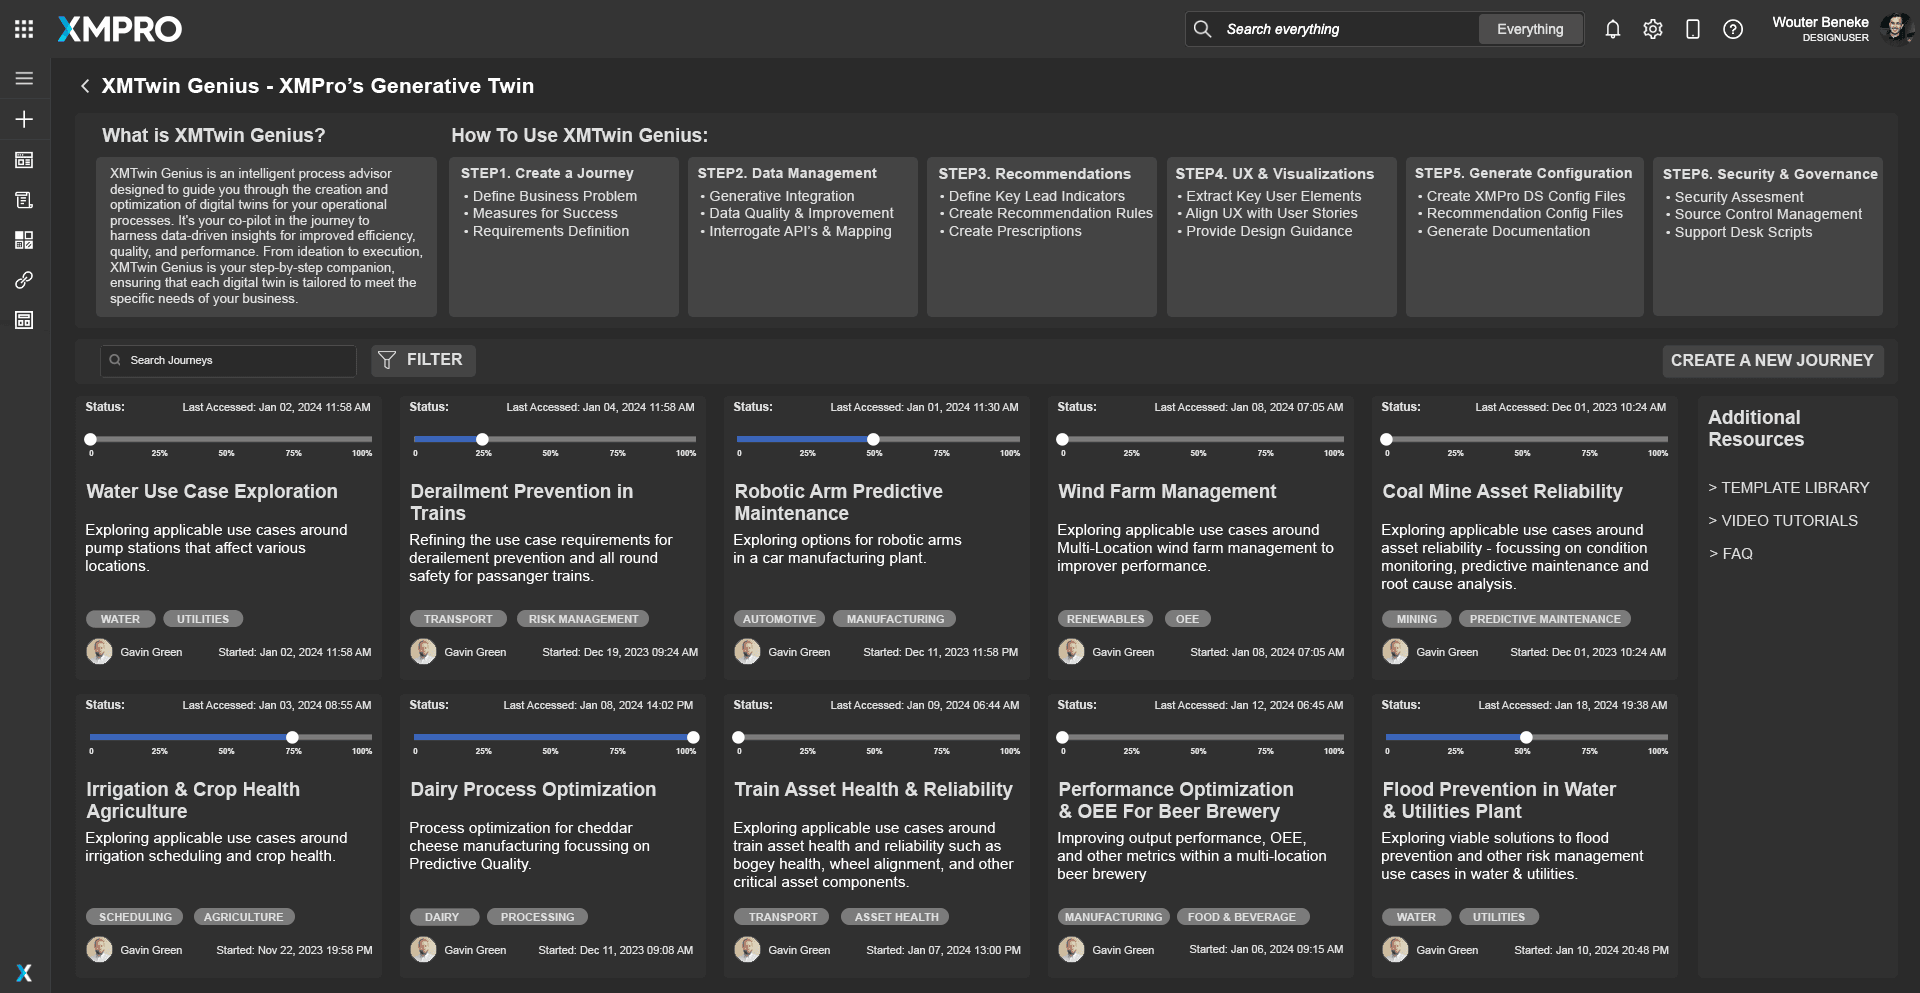Click Dairy Process Optimization progress slider handle
Screen dimensions: 1920x993
693,738
